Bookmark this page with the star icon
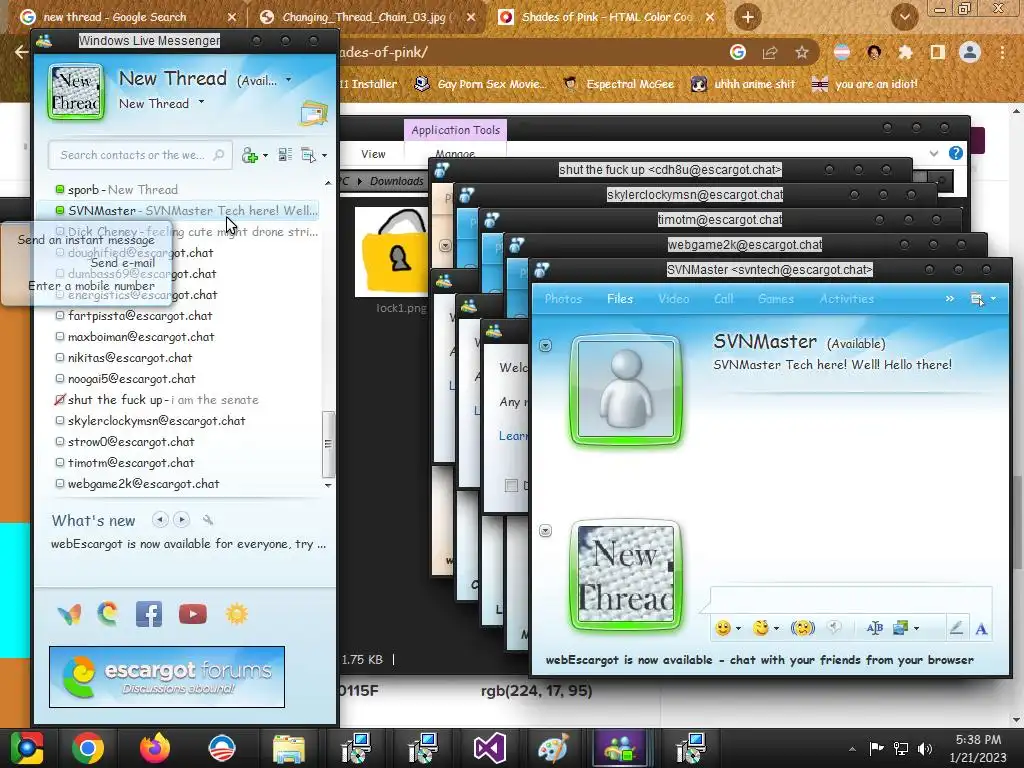The image size is (1024, 768). point(802,52)
